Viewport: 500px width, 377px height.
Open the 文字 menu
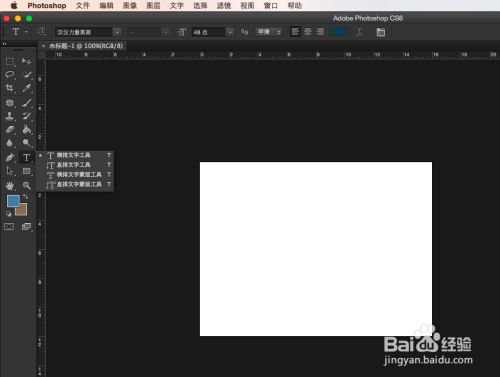pyautogui.click(x=177, y=6)
